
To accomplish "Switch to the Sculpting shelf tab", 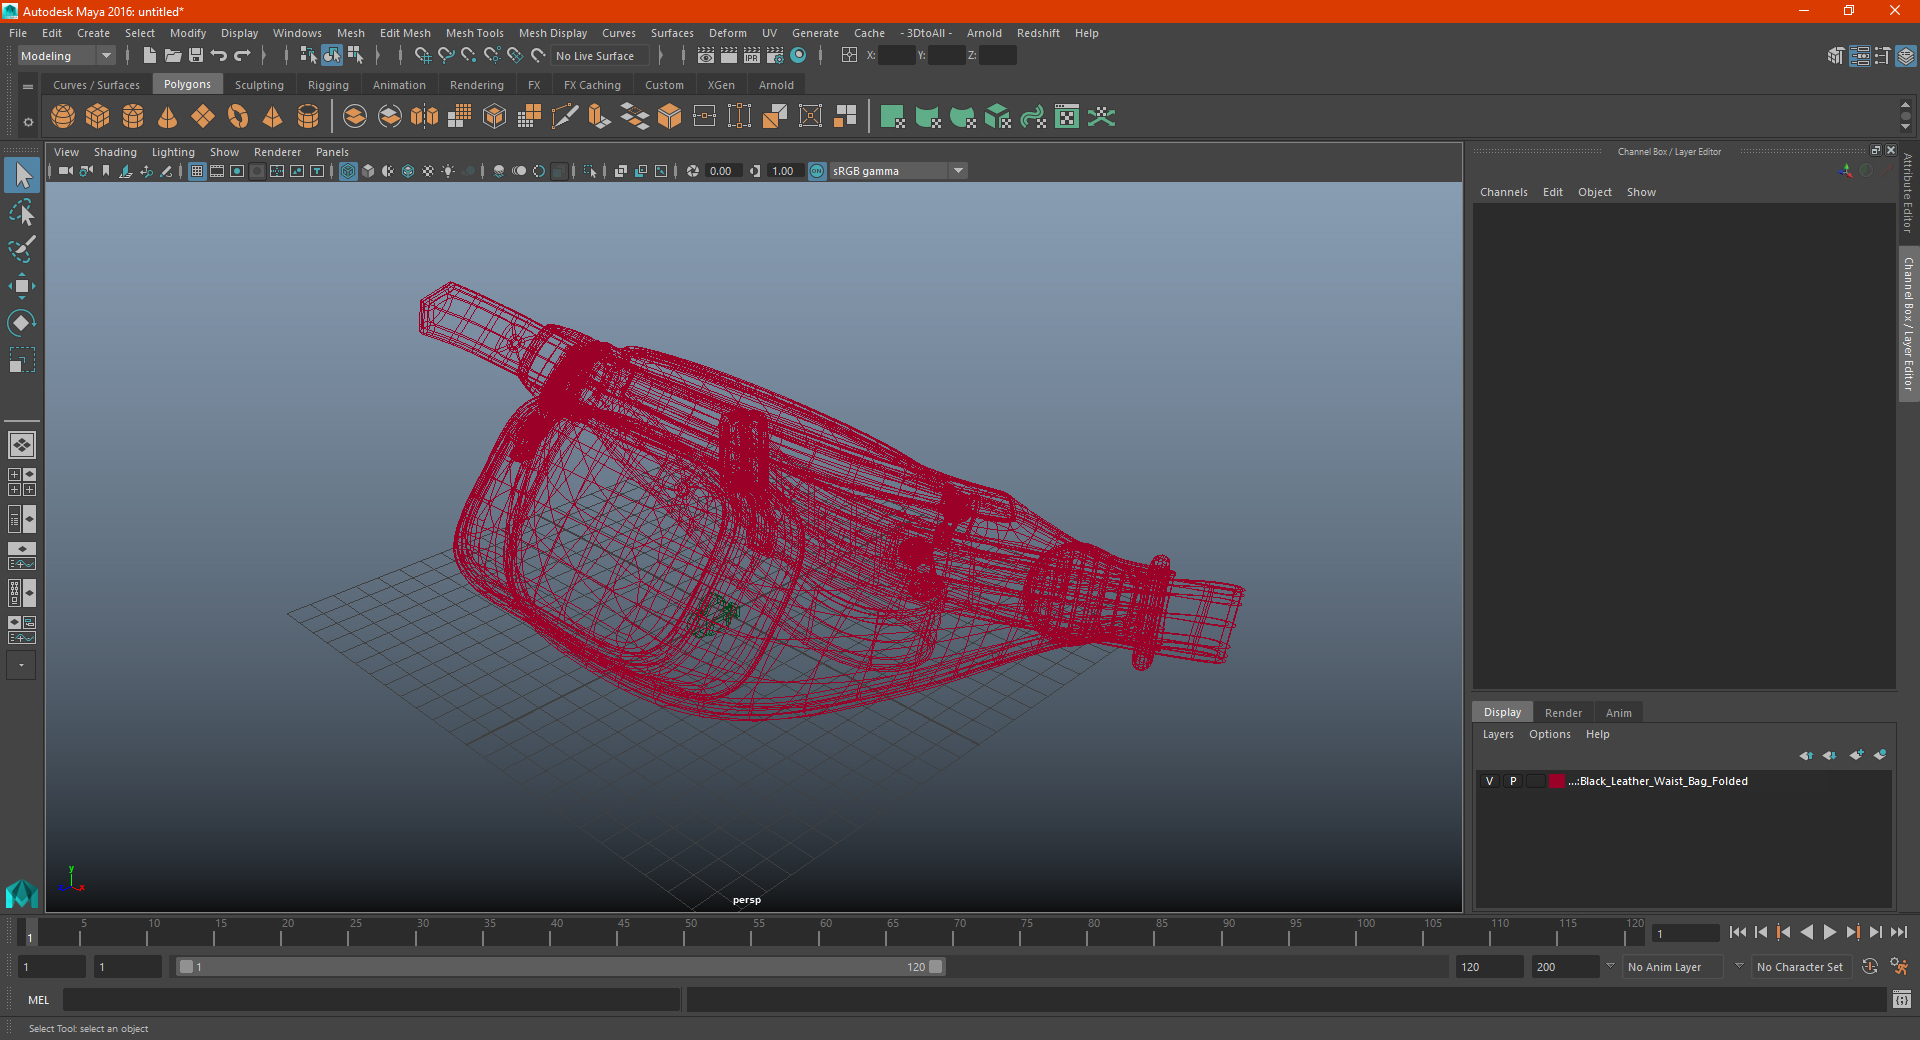I will pyautogui.click(x=259, y=85).
